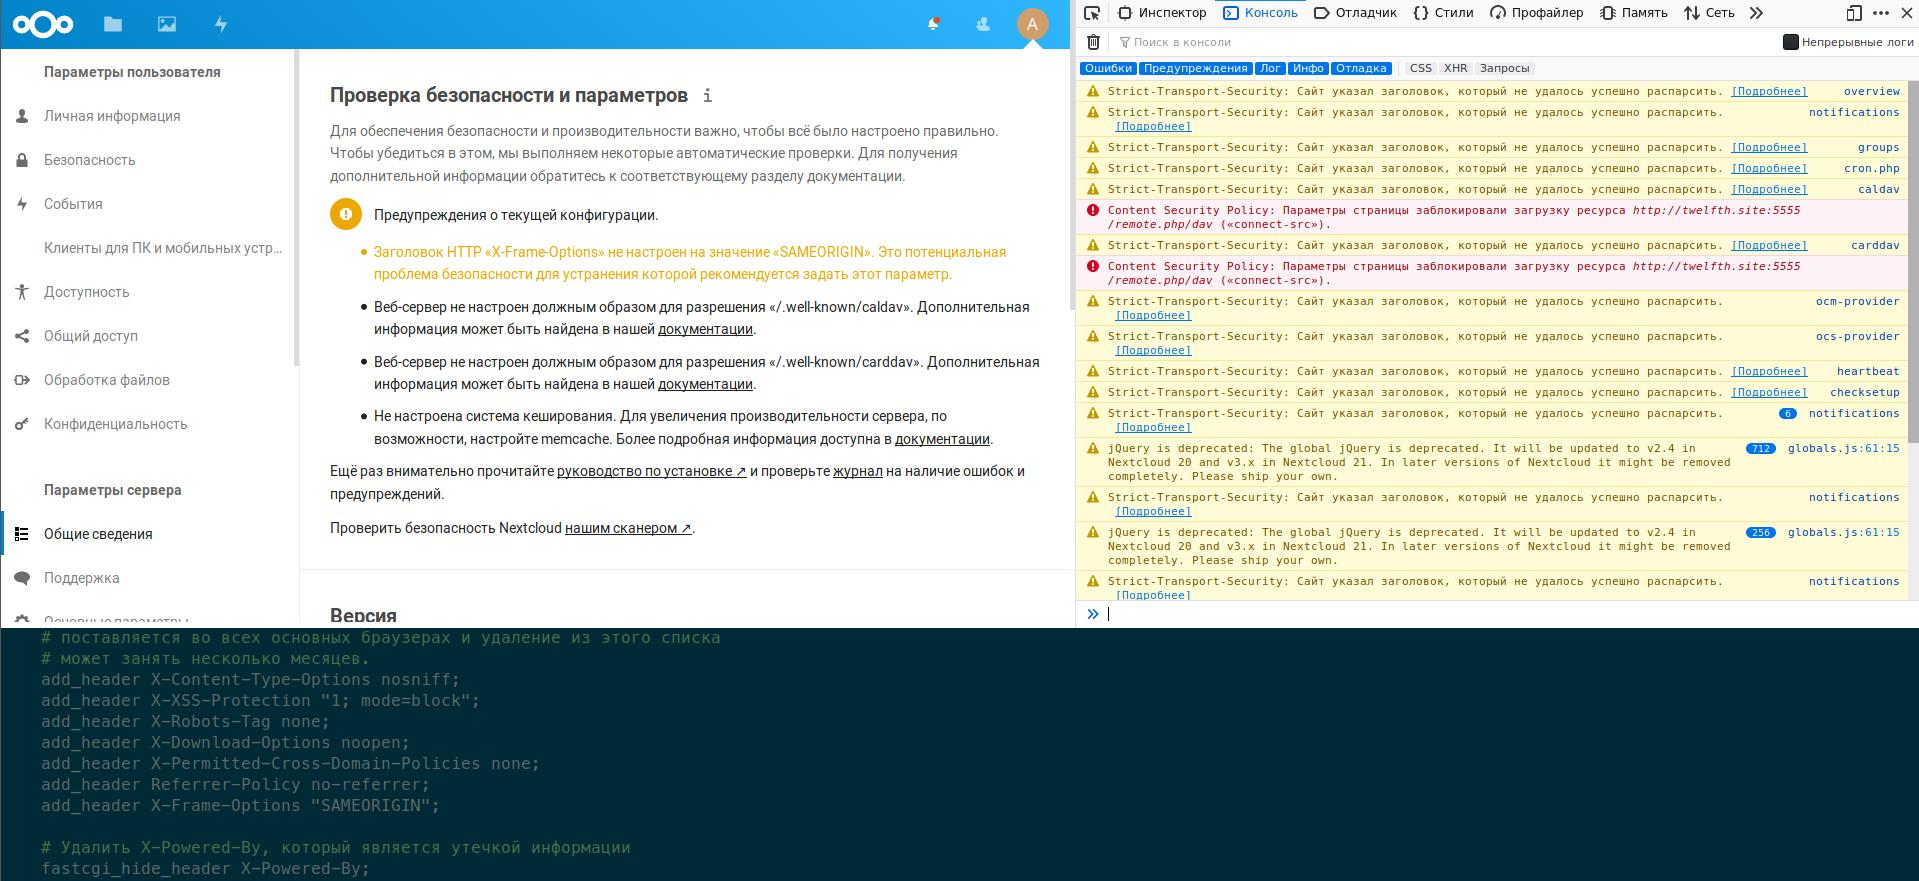Activate the element picker icon in devtools
The image size is (1919, 881).
pyautogui.click(x=1092, y=13)
